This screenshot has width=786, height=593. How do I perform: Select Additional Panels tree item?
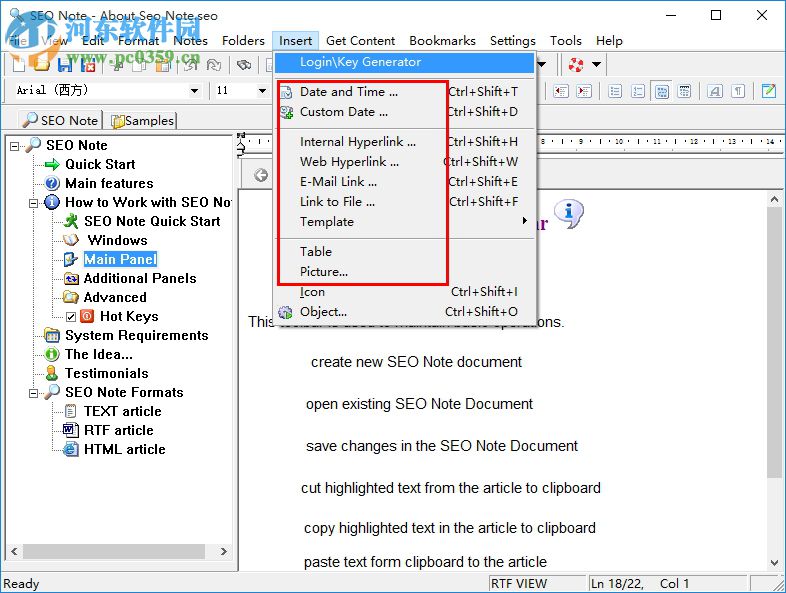pyautogui.click(x=140, y=279)
